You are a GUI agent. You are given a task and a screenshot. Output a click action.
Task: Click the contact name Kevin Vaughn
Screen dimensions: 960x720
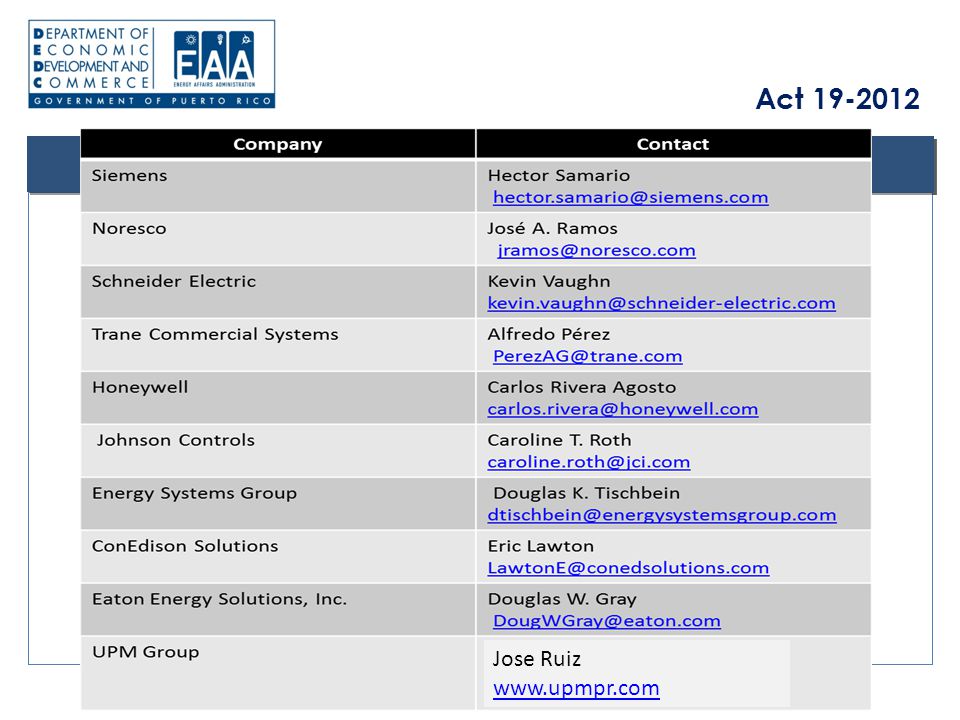(x=549, y=282)
